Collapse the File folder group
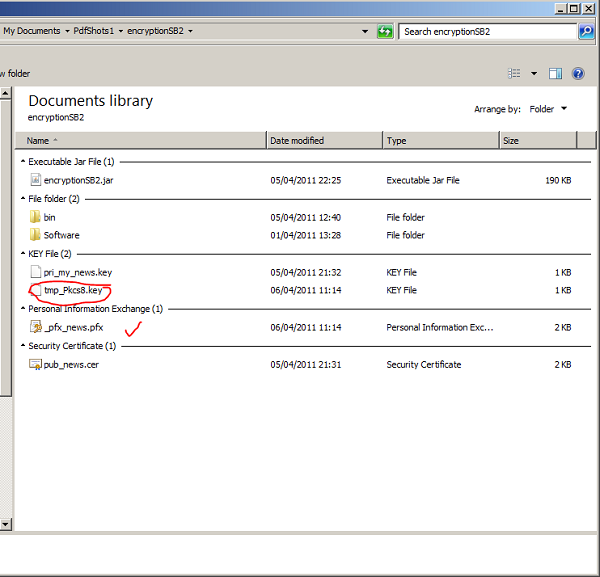This screenshot has height=577, width=600. [x=23, y=199]
